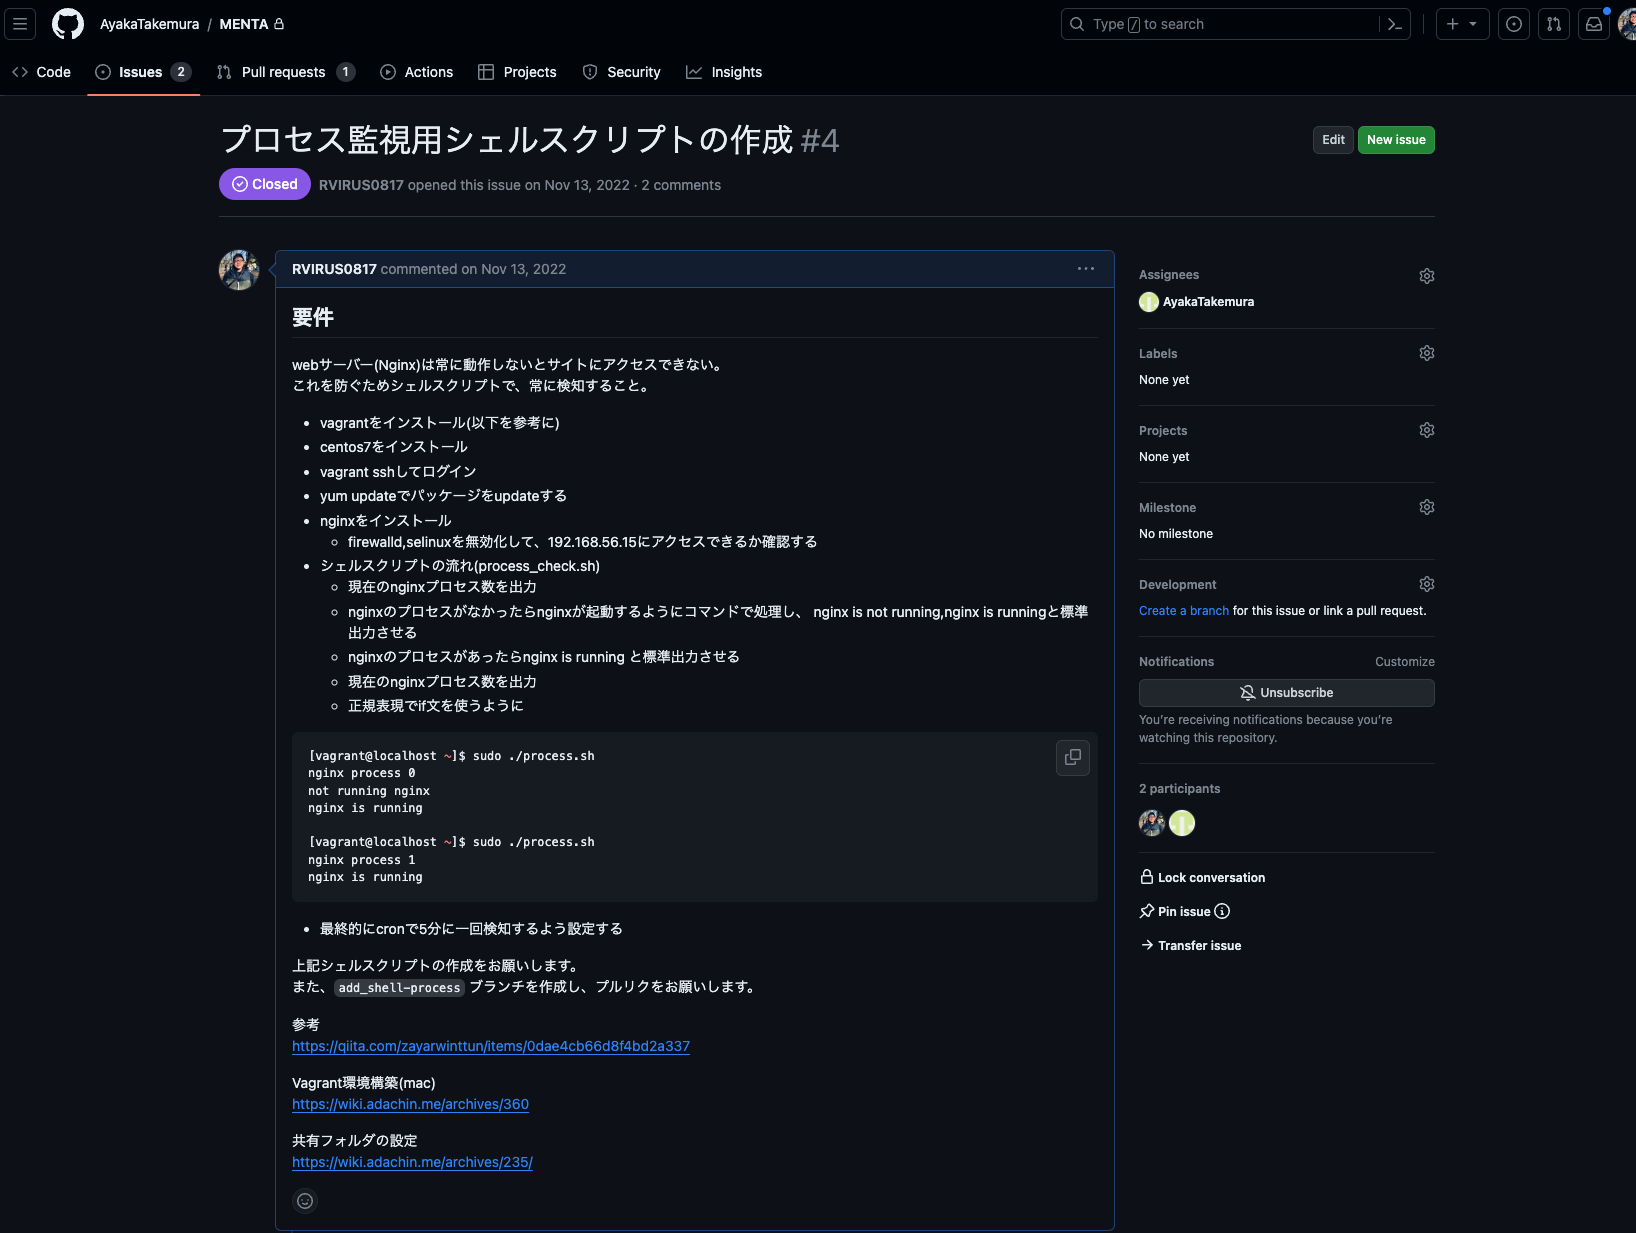Open the Milestone settings gear
Viewport: 1636px width, 1233px height.
click(x=1426, y=507)
